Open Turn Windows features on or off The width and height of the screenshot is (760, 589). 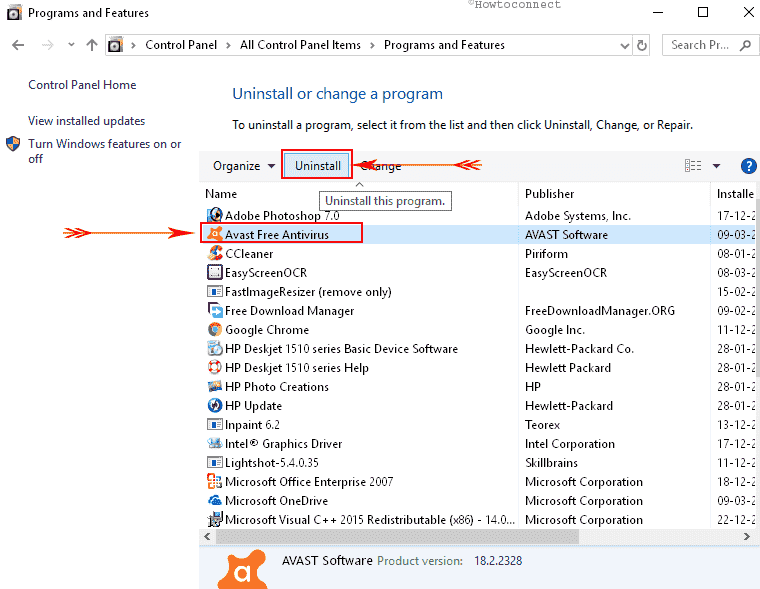point(104,151)
